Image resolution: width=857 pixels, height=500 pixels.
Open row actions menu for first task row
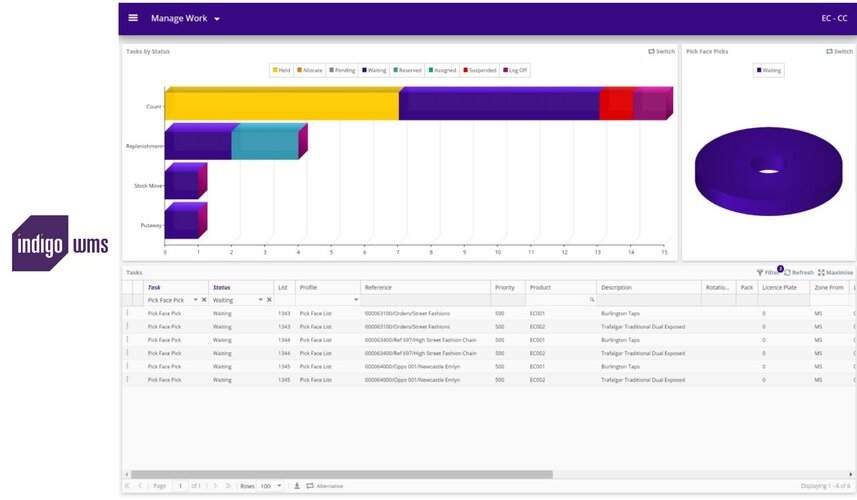tap(127, 313)
